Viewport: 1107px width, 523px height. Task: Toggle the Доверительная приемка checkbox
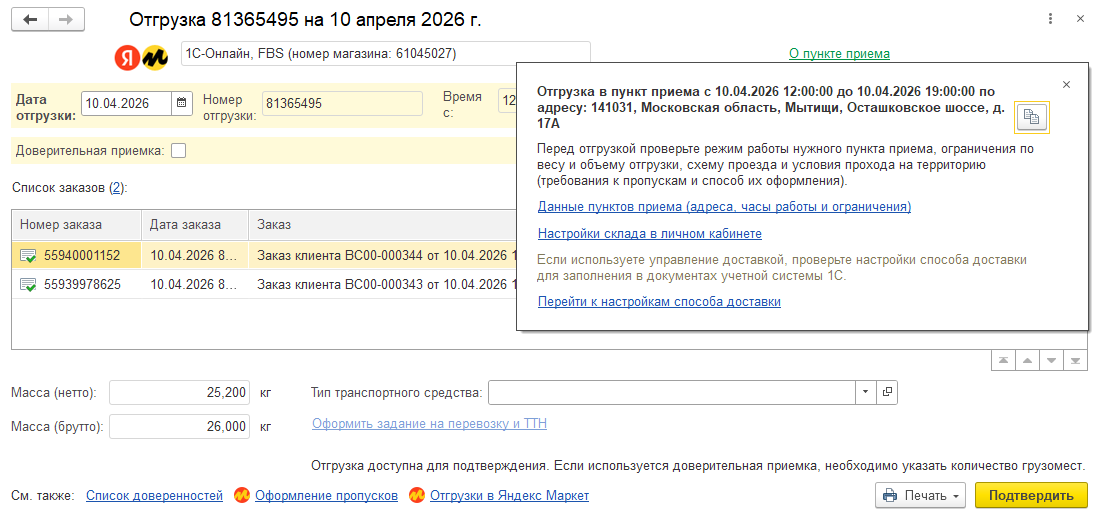179,150
